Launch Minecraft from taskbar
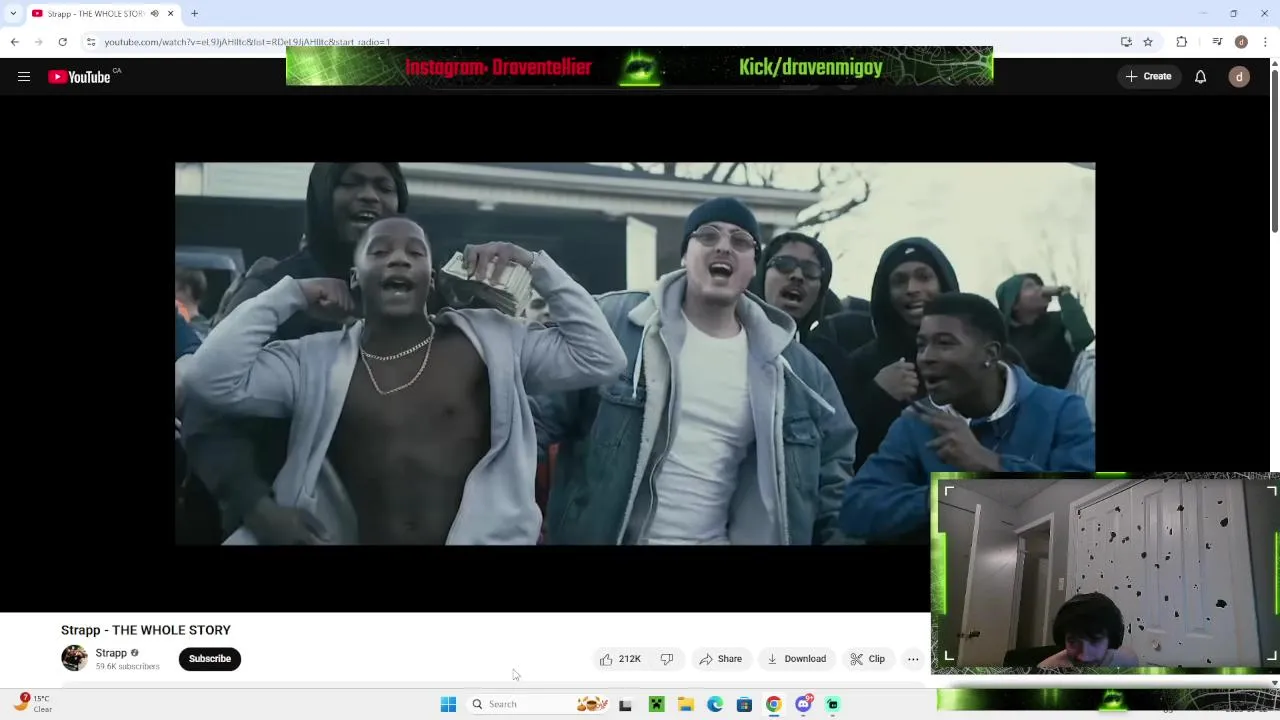Image resolution: width=1280 pixels, height=720 pixels. click(x=656, y=705)
